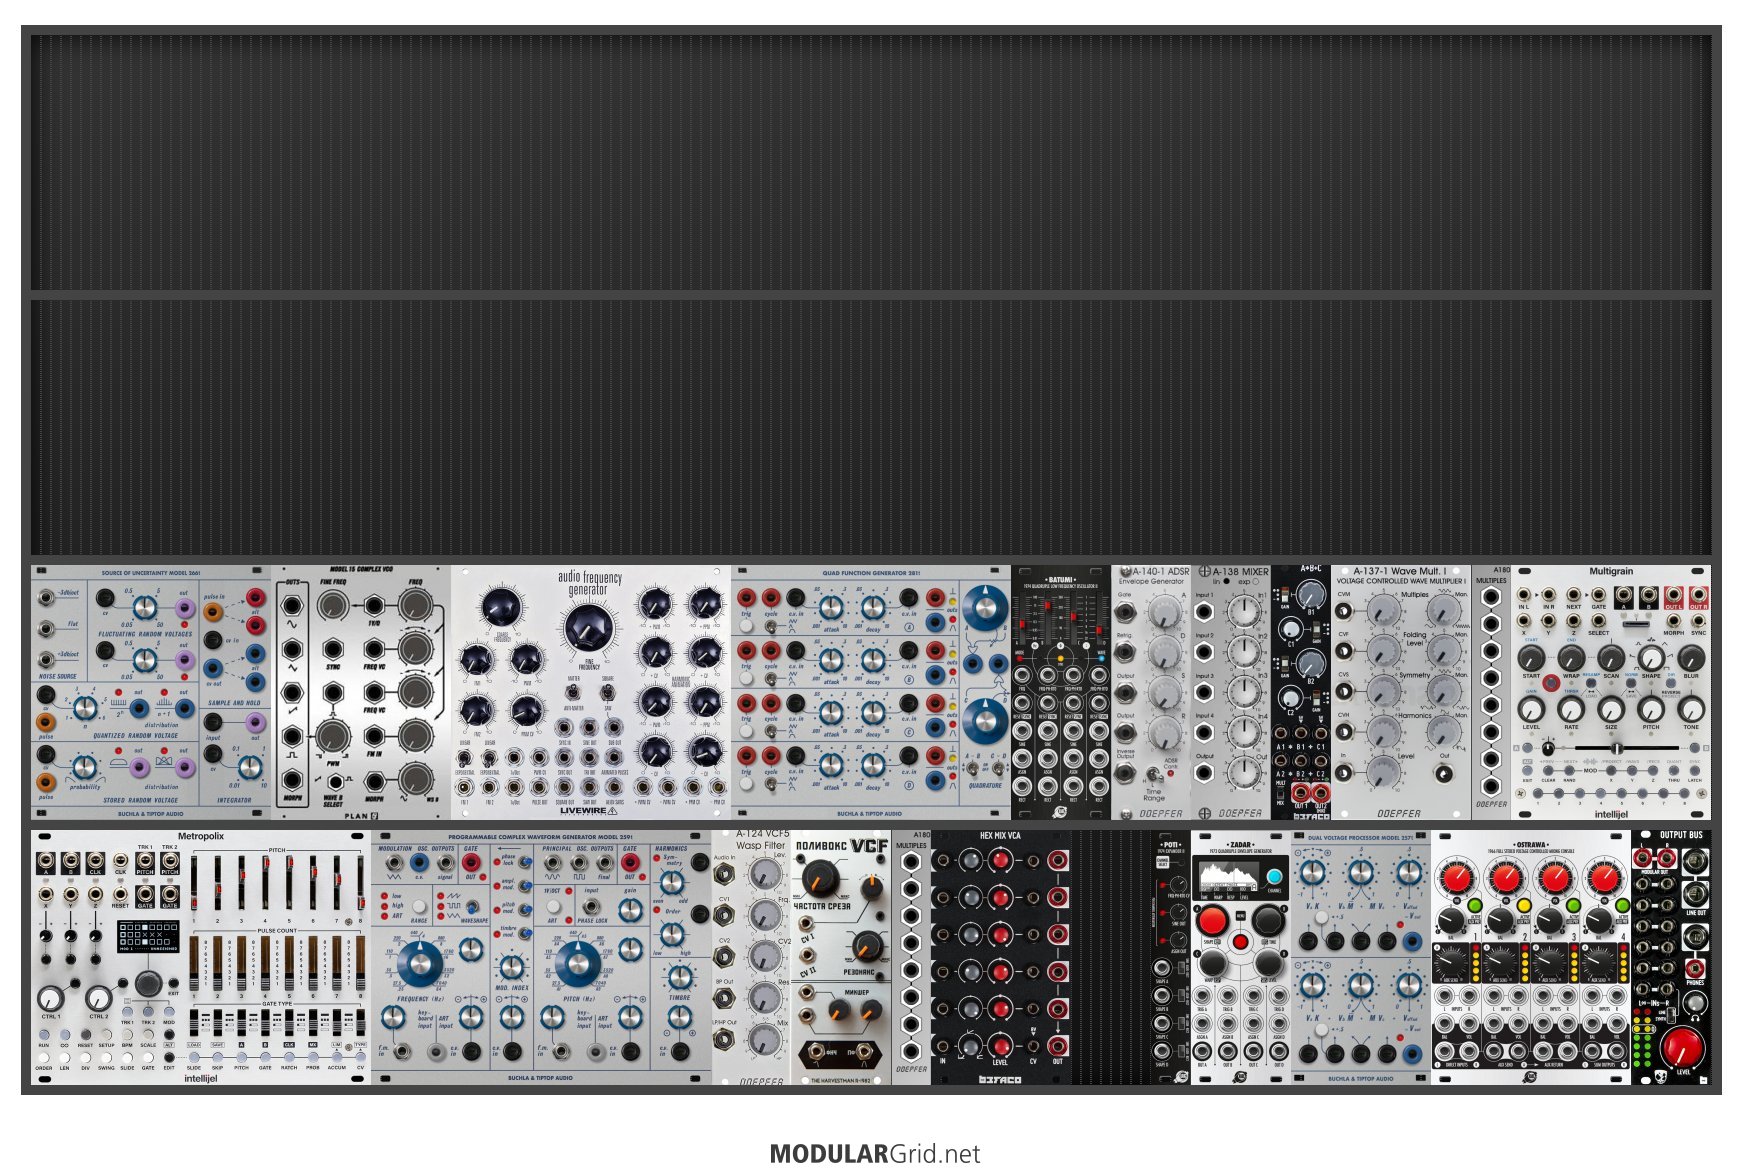Click the red OUT 1 jack on A*B+C
The width and height of the screenshot is (1752, 1175).
(1300, 793)
